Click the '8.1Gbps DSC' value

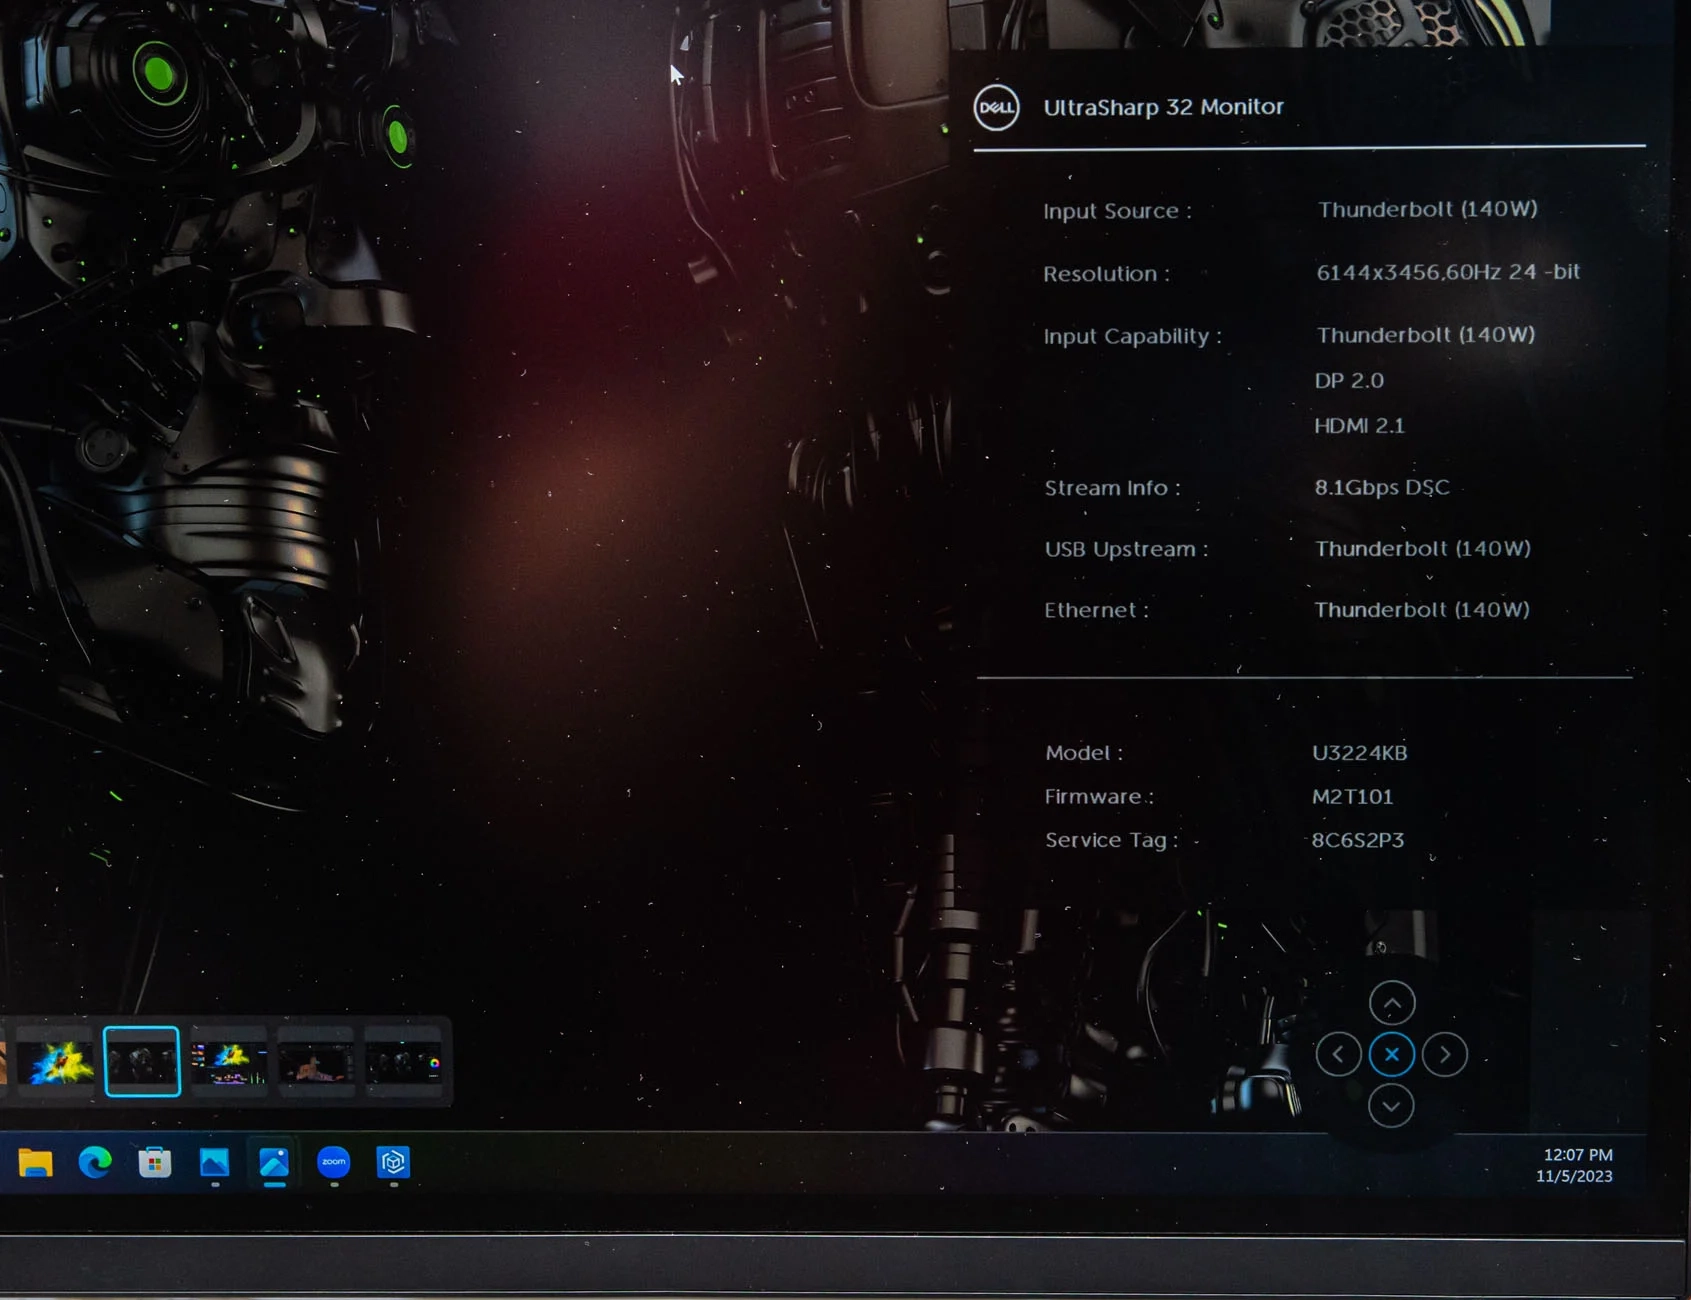pyautogui.click(x=1381, y=488)
